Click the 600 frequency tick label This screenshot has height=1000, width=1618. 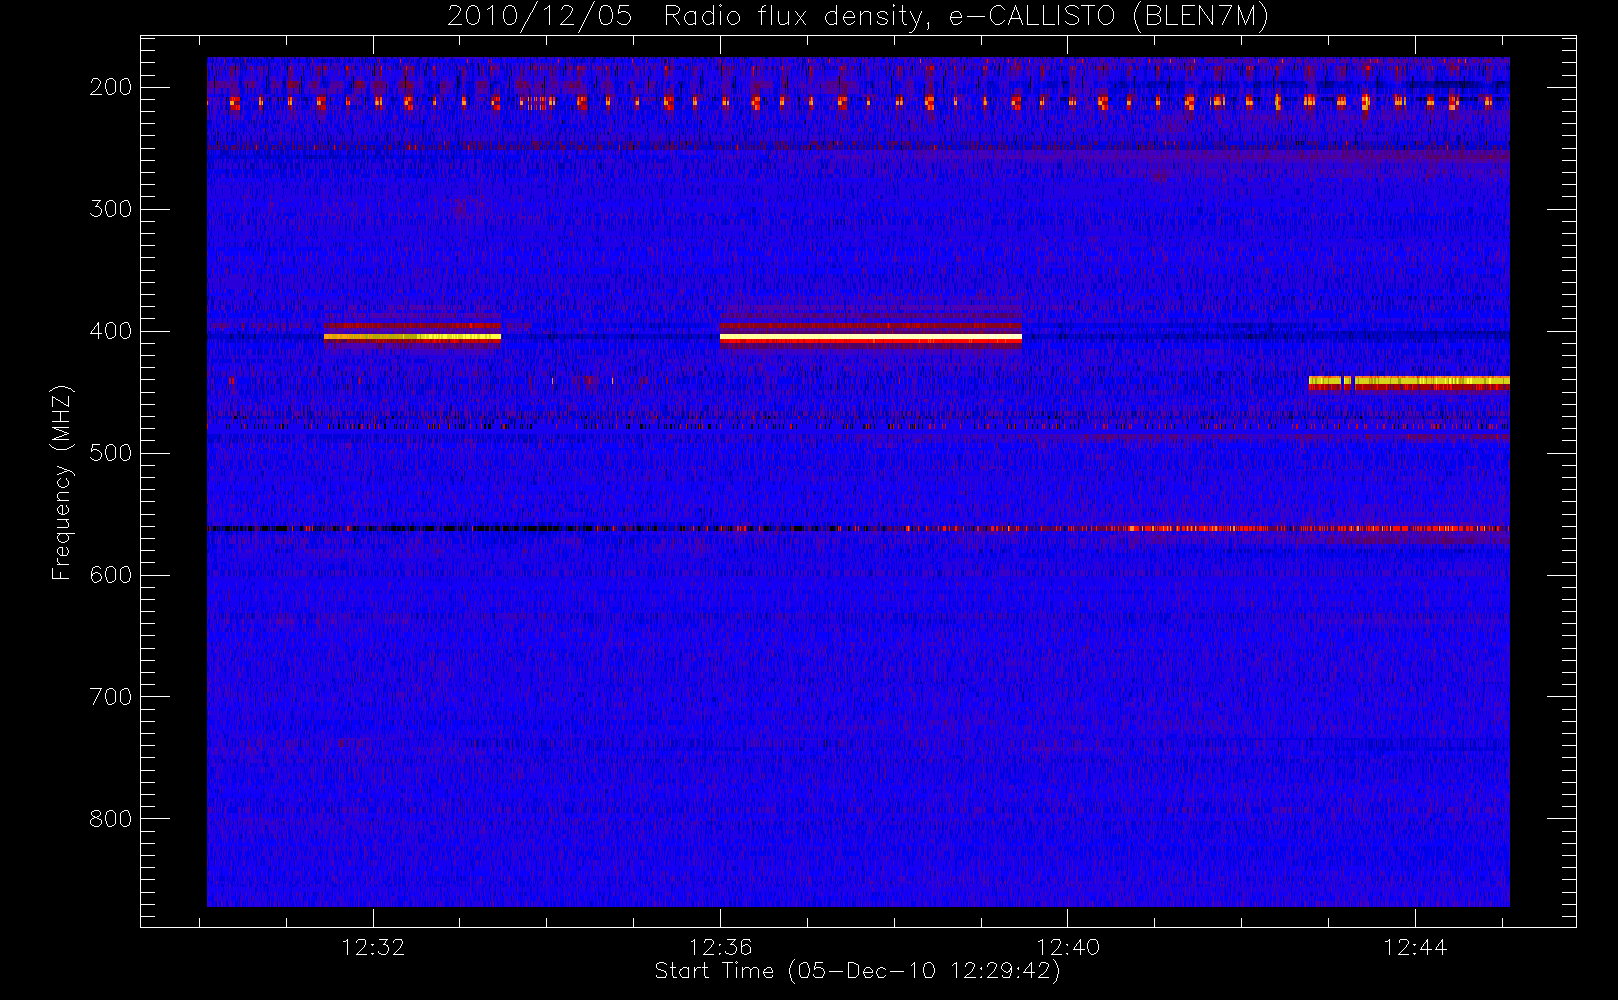[x=111, y=575]
